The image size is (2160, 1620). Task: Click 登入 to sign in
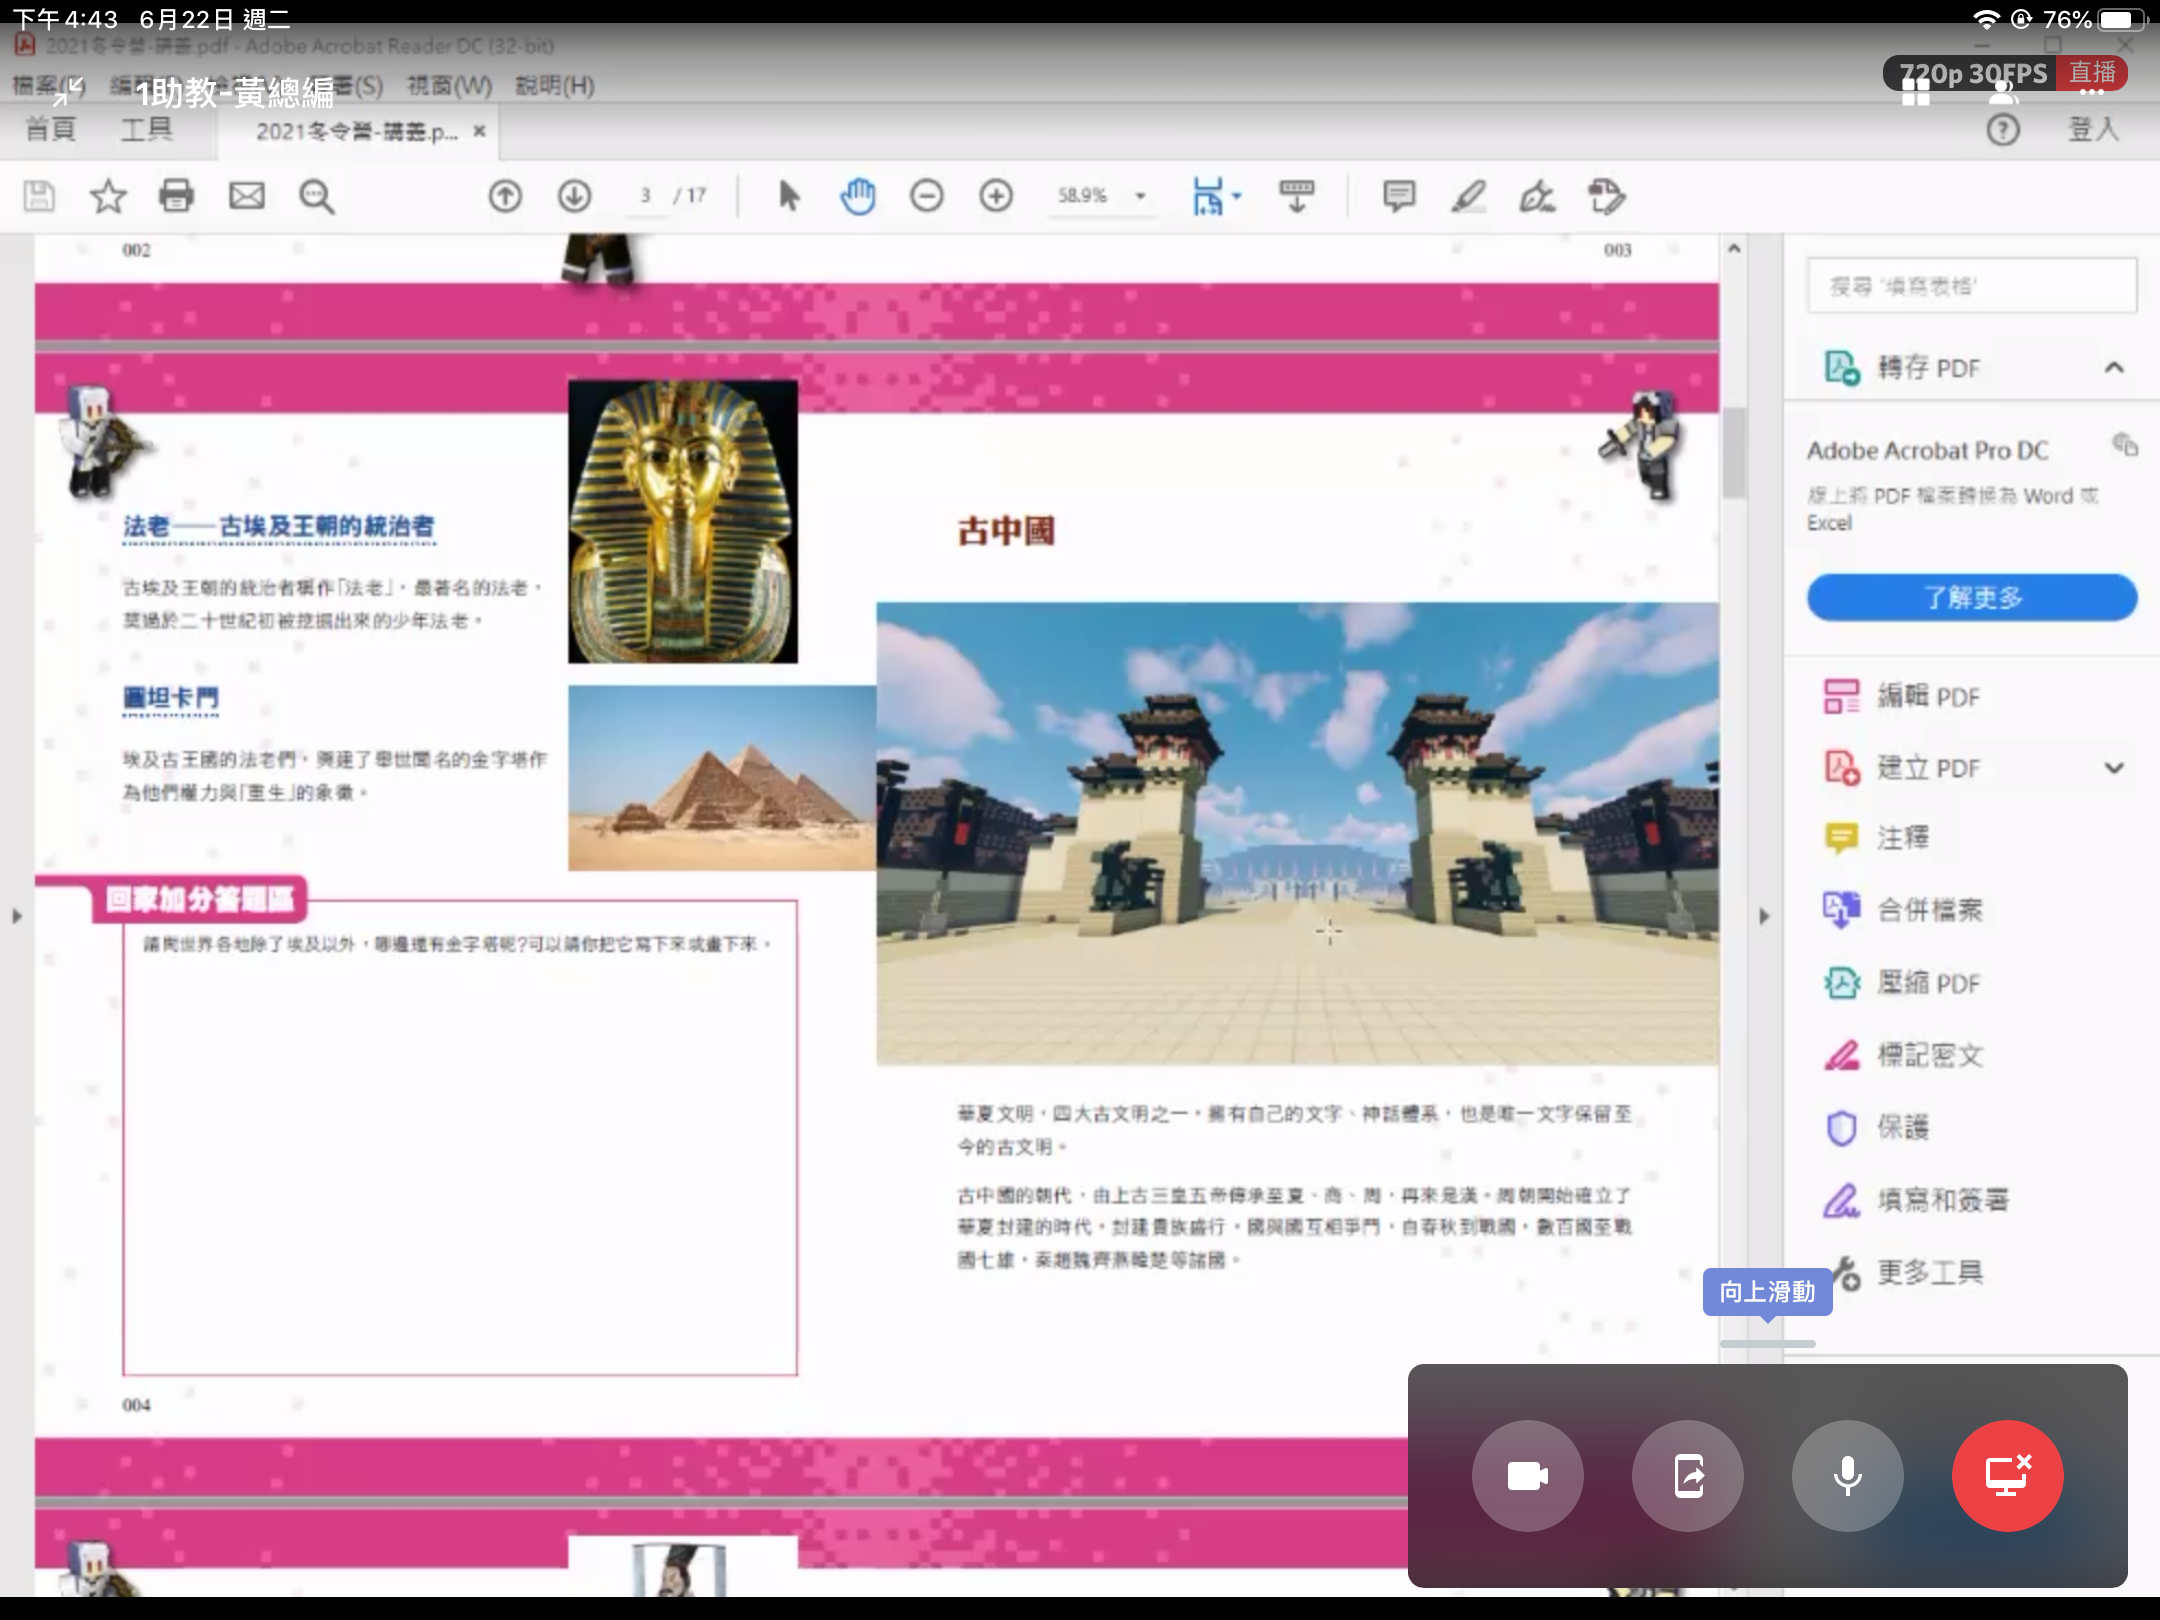coord(2092,130)
